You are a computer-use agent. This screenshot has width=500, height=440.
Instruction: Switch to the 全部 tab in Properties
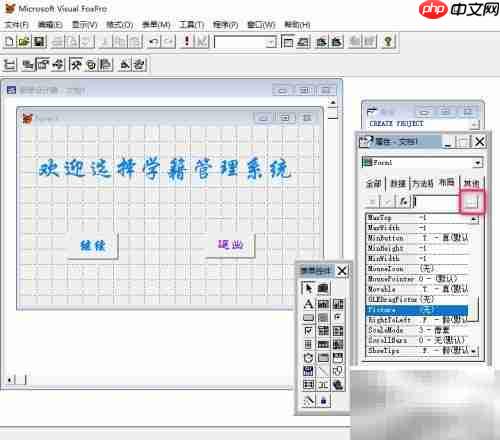tap(373, 183)
